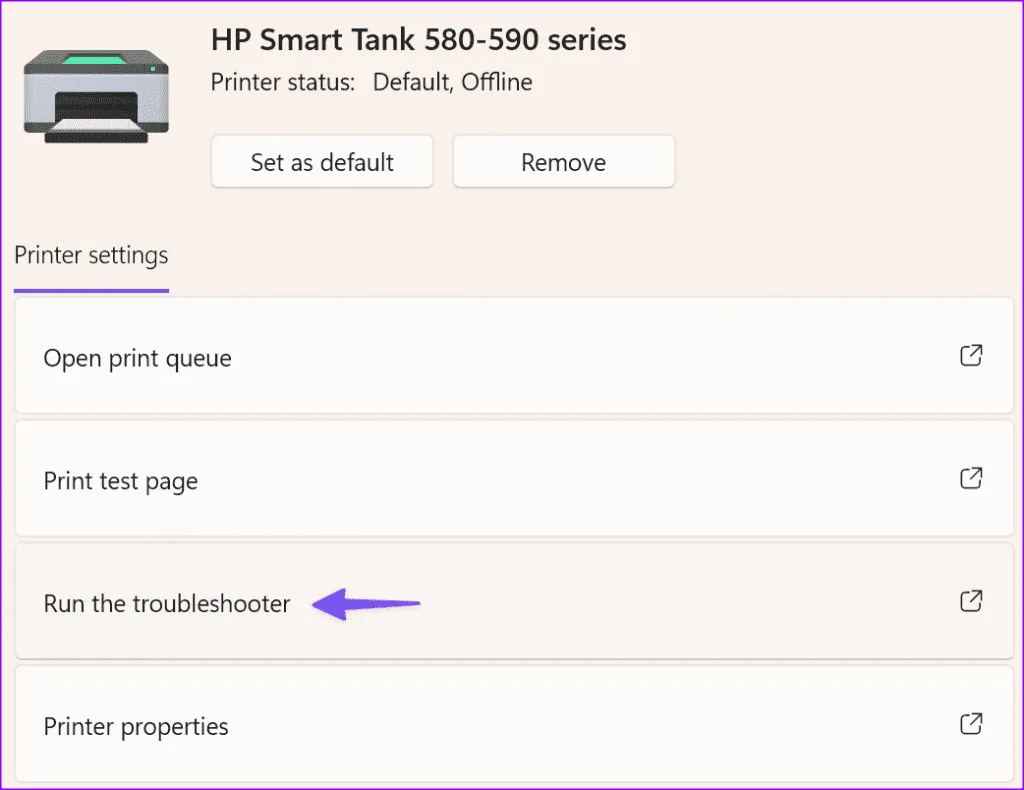Open the print queue row

[500, 358]
